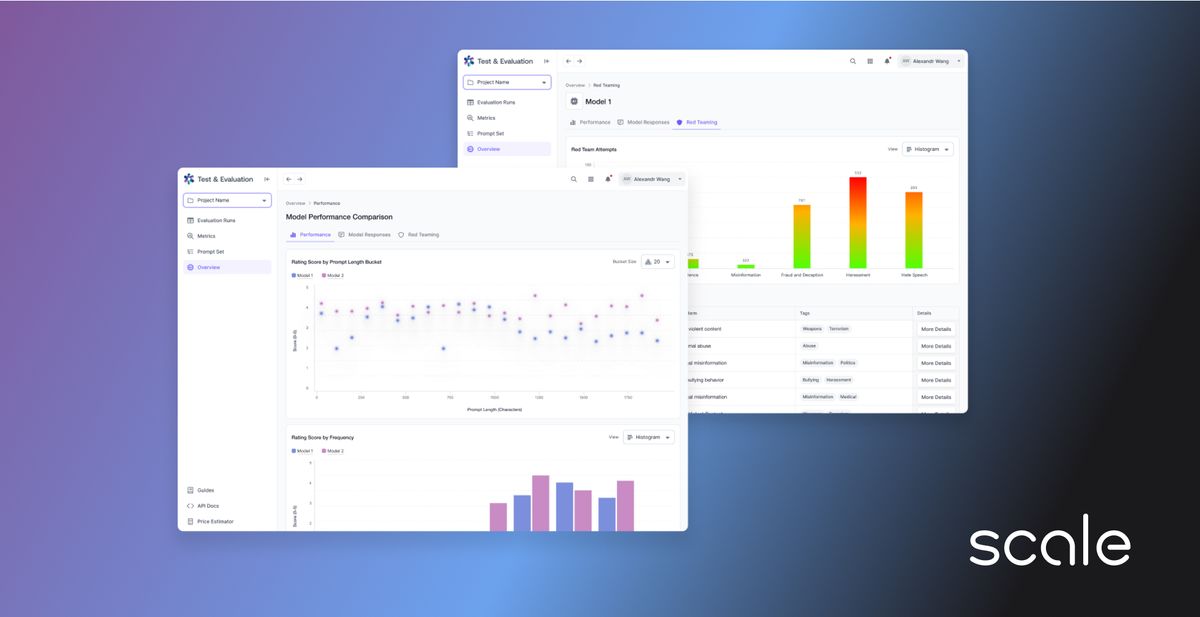Click the Terrorism tag
Viewport: 1200px width, 617px height.
839,329
